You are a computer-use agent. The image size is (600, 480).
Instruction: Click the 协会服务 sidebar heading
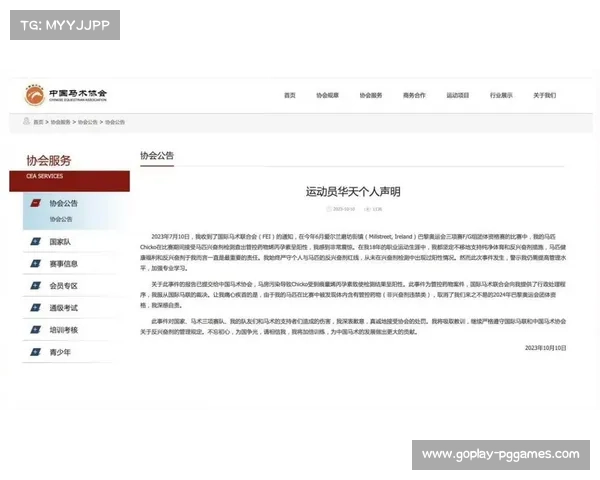[x=49, y=161]
